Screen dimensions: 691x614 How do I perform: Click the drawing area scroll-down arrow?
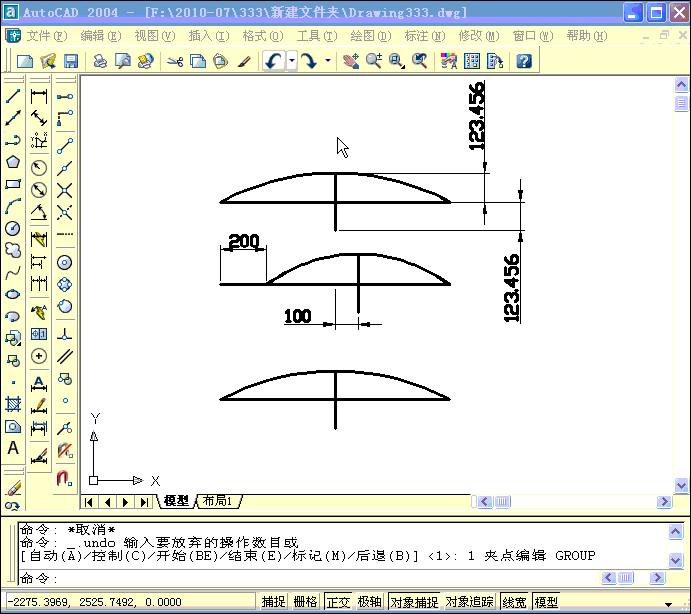681,485
